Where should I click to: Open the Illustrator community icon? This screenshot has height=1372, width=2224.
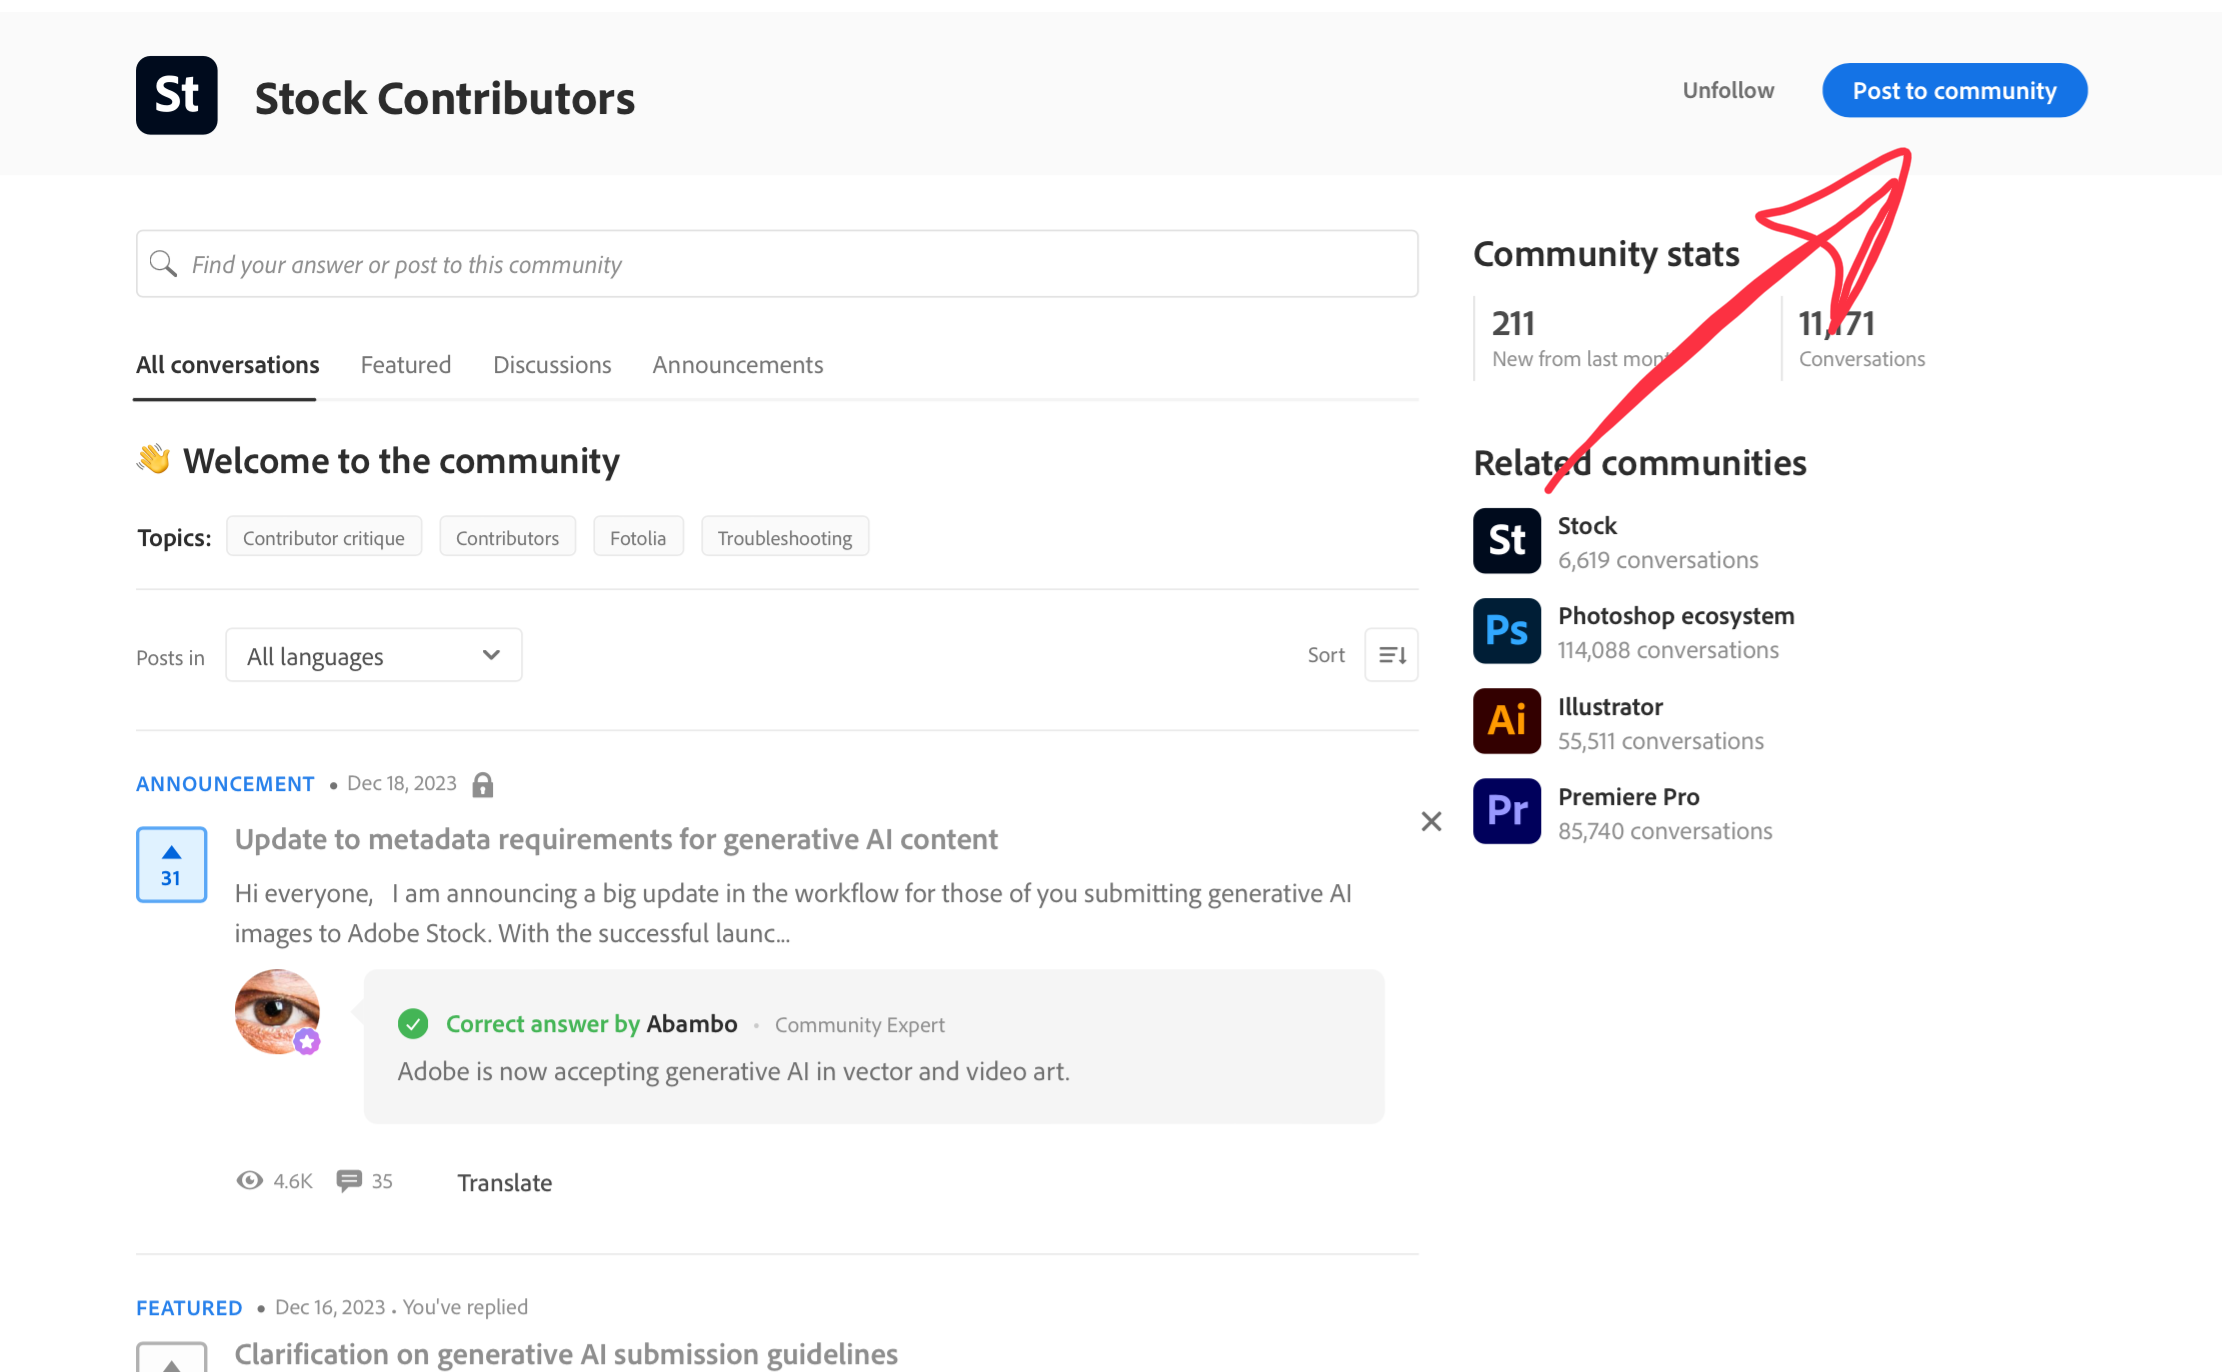tap(1506, 720)
